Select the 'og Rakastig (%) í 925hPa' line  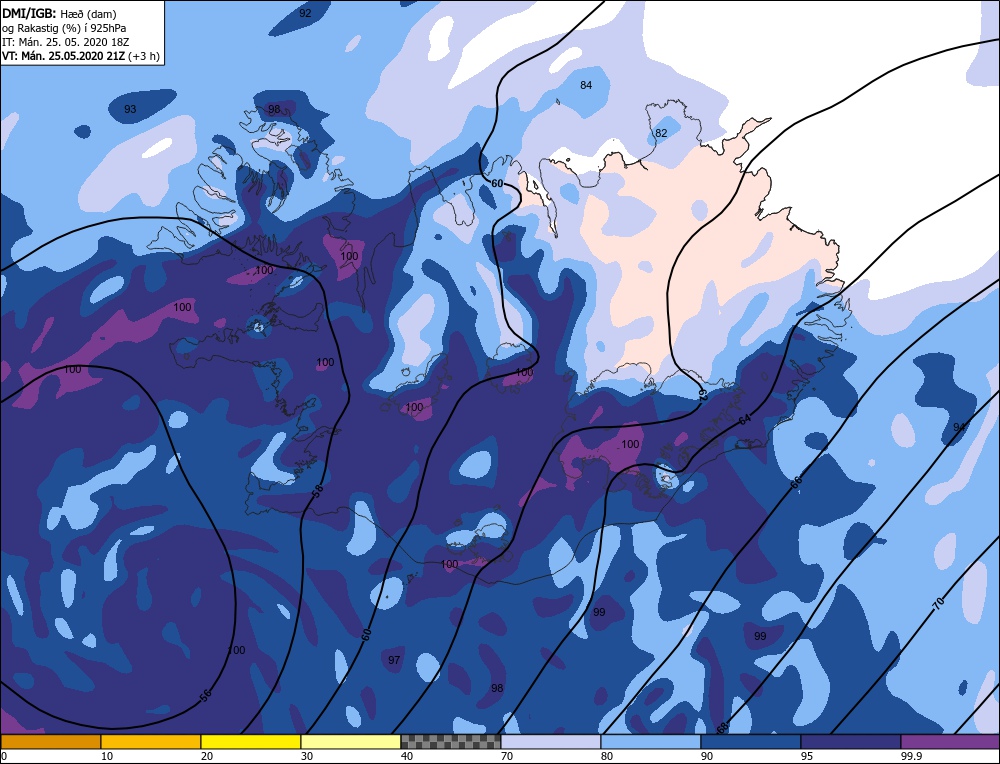pyautogui.click(x=63, y=27)
